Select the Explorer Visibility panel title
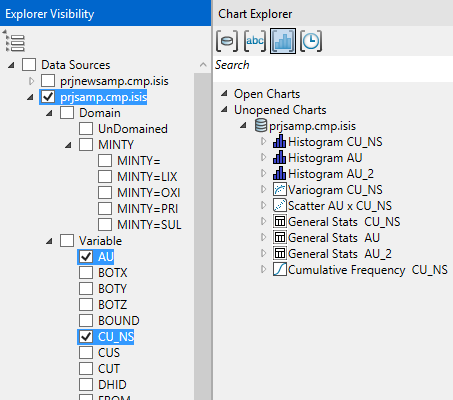Viewport: 453px width, 400px height. point(50,14)
